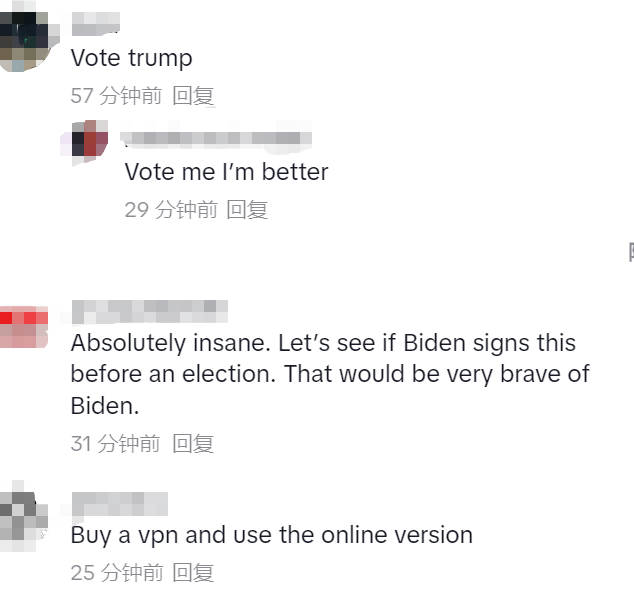The image size is (634, 592).
Task: Open blurred username above "Vote trump"
Action: point(96,24)
